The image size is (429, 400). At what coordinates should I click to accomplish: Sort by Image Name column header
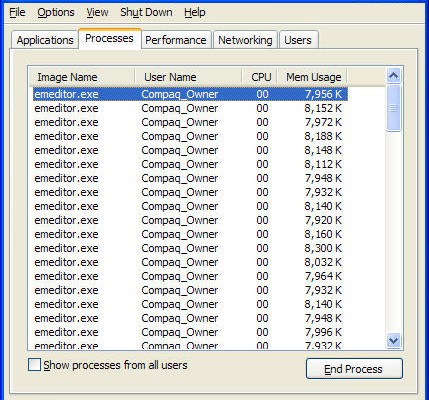click(x=82, y=77)
